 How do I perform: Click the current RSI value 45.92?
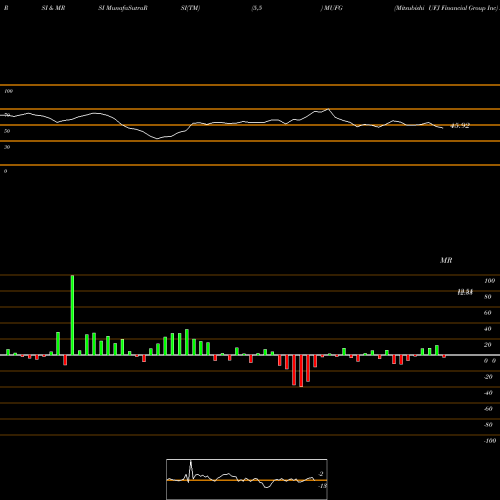pyautogui.click(x=460, y=126)
